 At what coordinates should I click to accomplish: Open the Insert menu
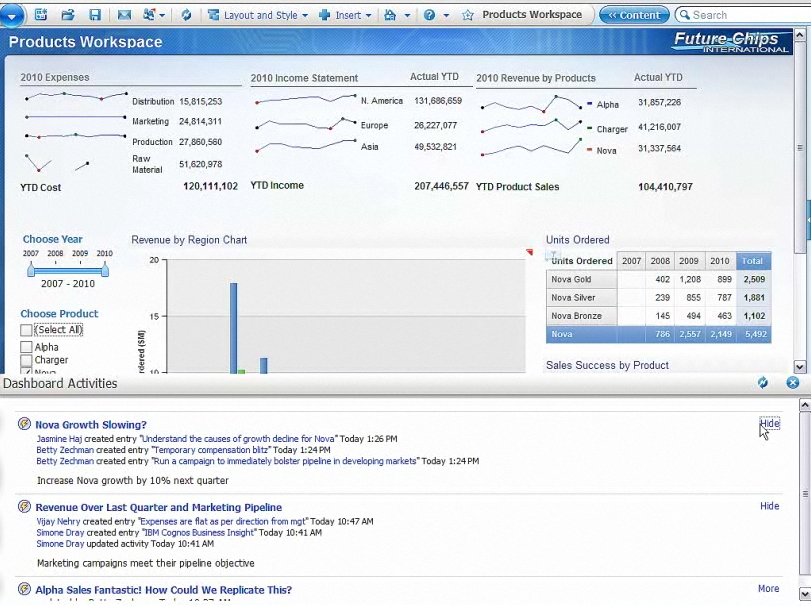click(x=348, y=16)
